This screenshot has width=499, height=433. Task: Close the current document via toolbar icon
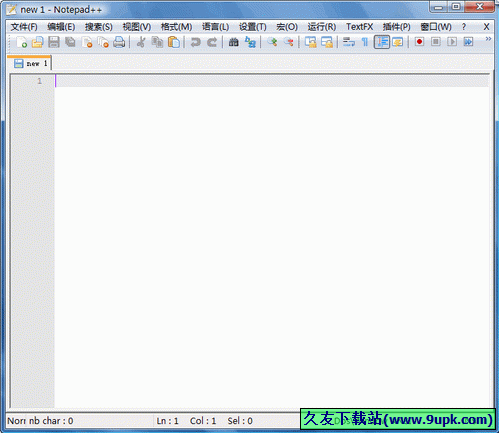pyautogui.click(x=87, y=42)
